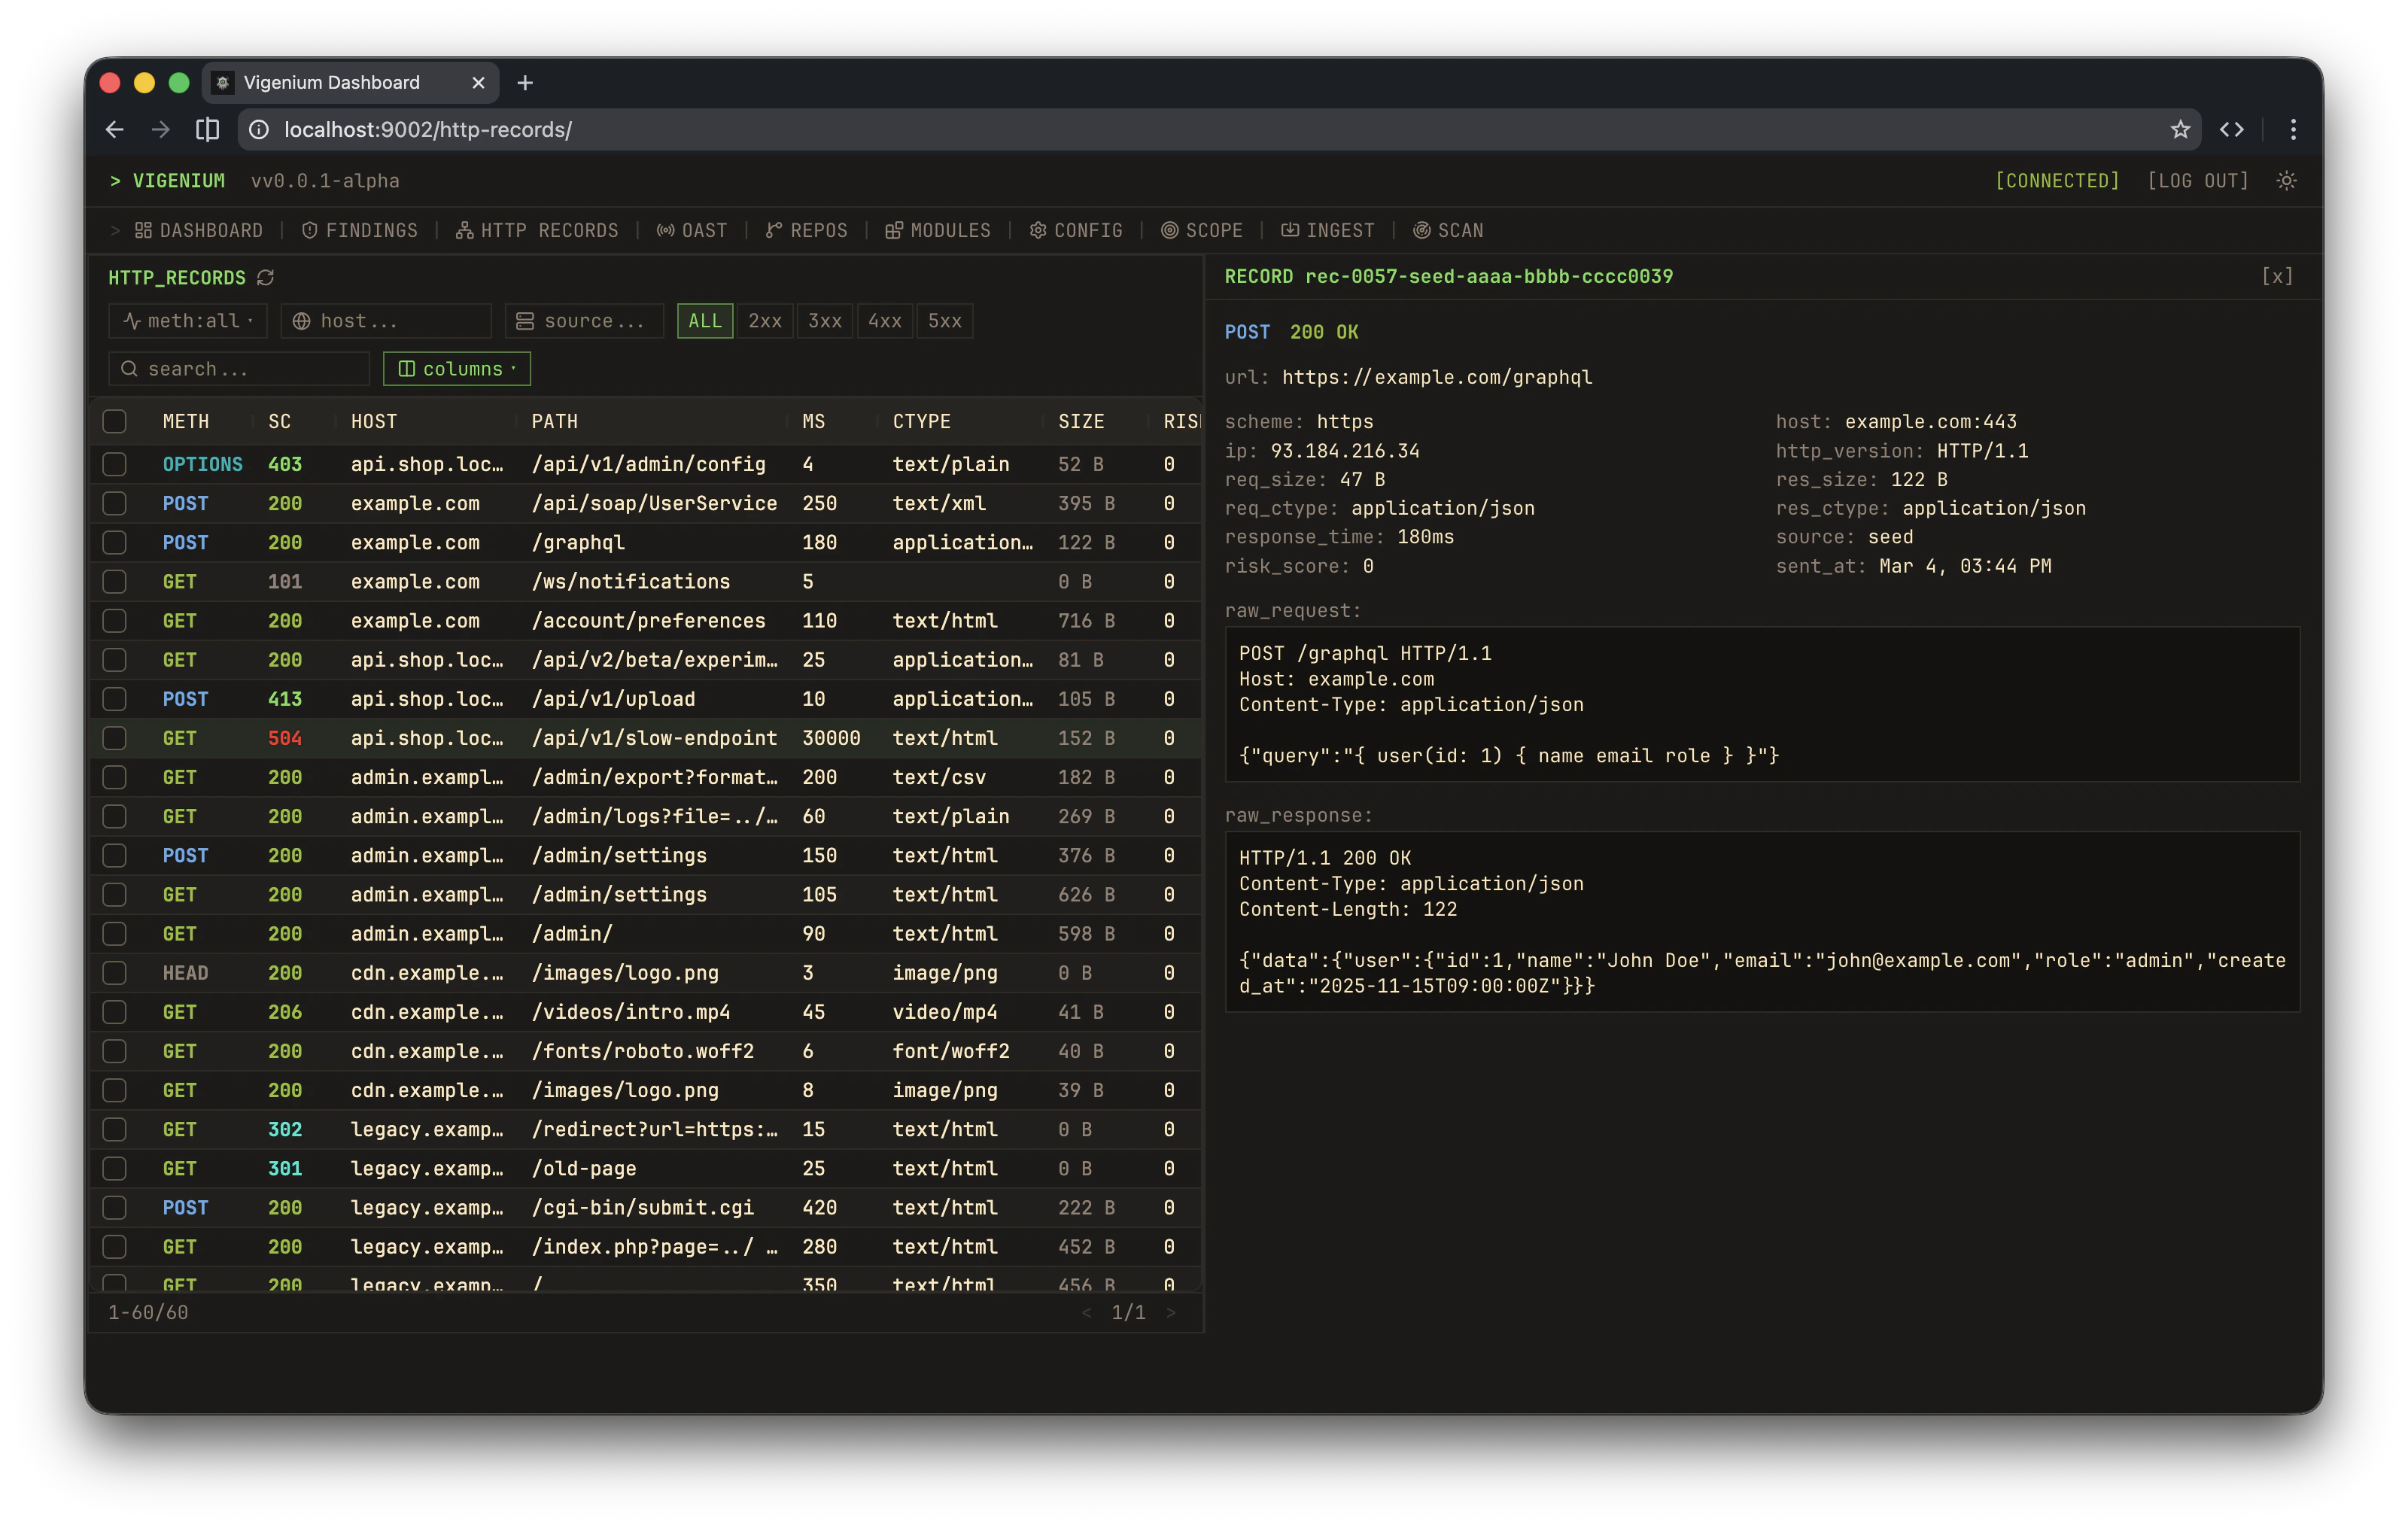Navigate to the FINDINGS section

(359, 230)
